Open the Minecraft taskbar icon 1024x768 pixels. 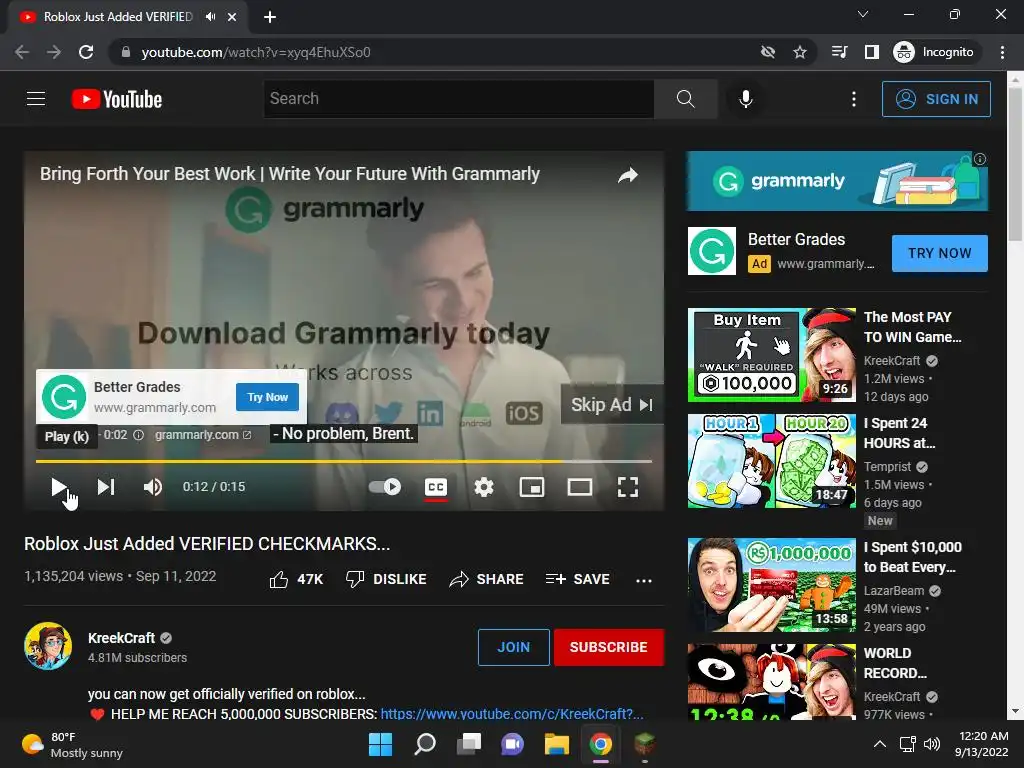pyautogui.click(x=645, y=744)
